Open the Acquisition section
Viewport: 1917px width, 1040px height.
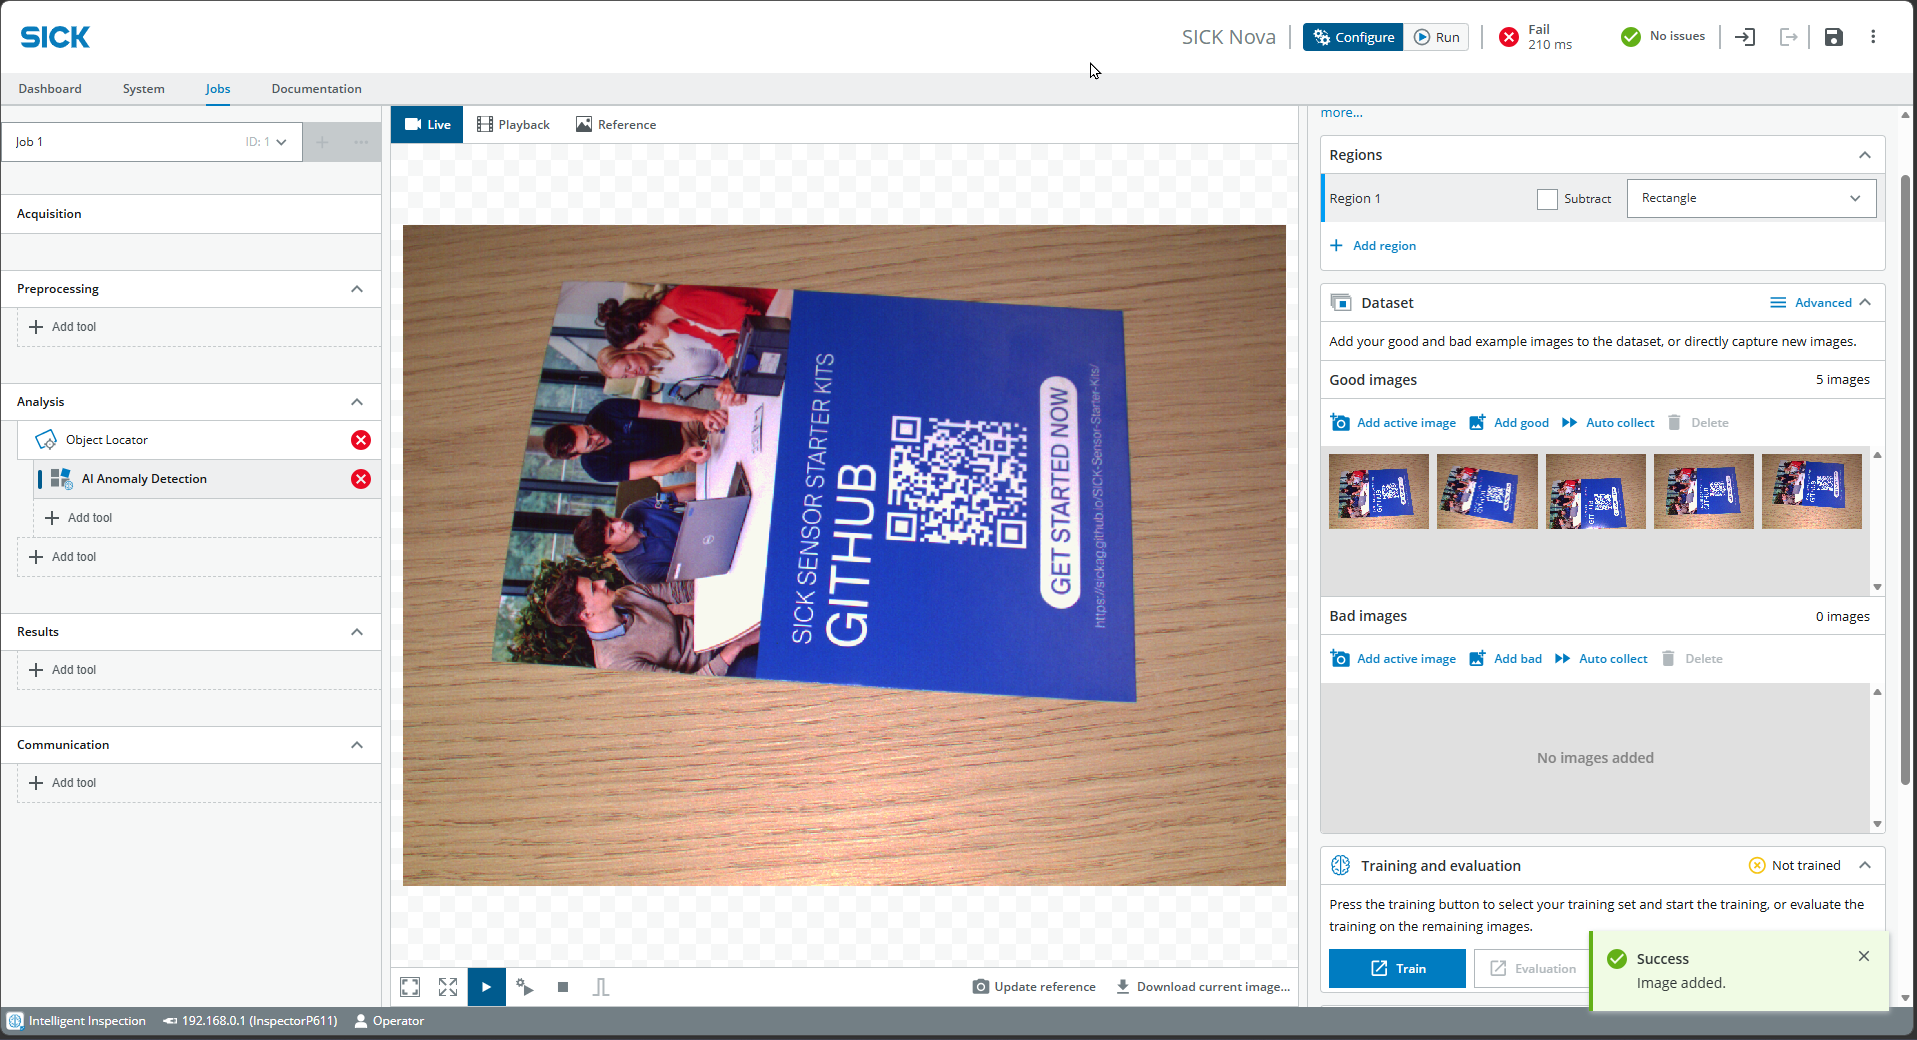191,214
